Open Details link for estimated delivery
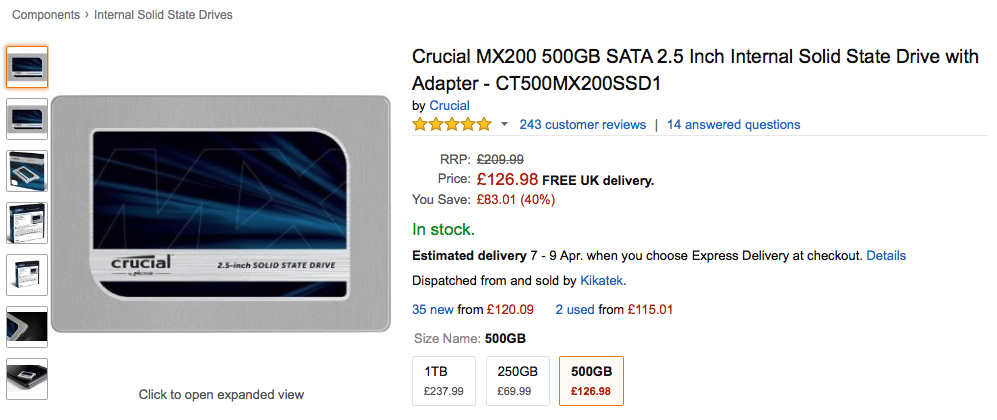The width and height of the screenshot is (997, 420). coord(886,256)
